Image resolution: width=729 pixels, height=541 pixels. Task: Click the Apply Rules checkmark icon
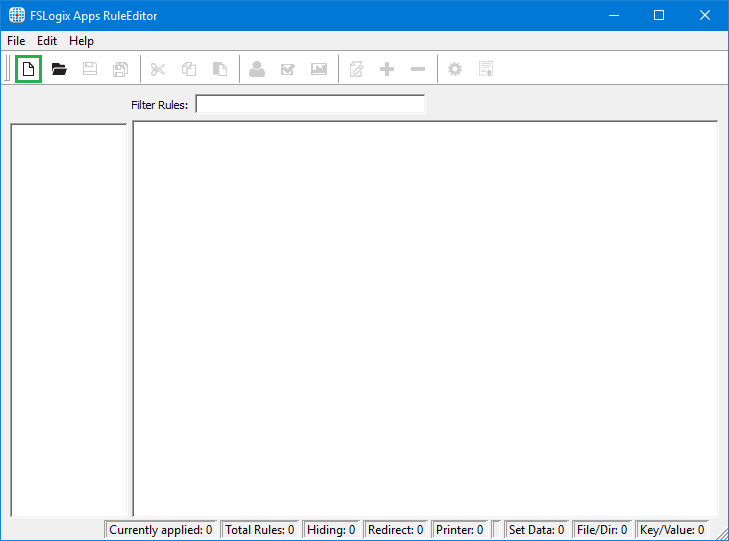point(288,69)
